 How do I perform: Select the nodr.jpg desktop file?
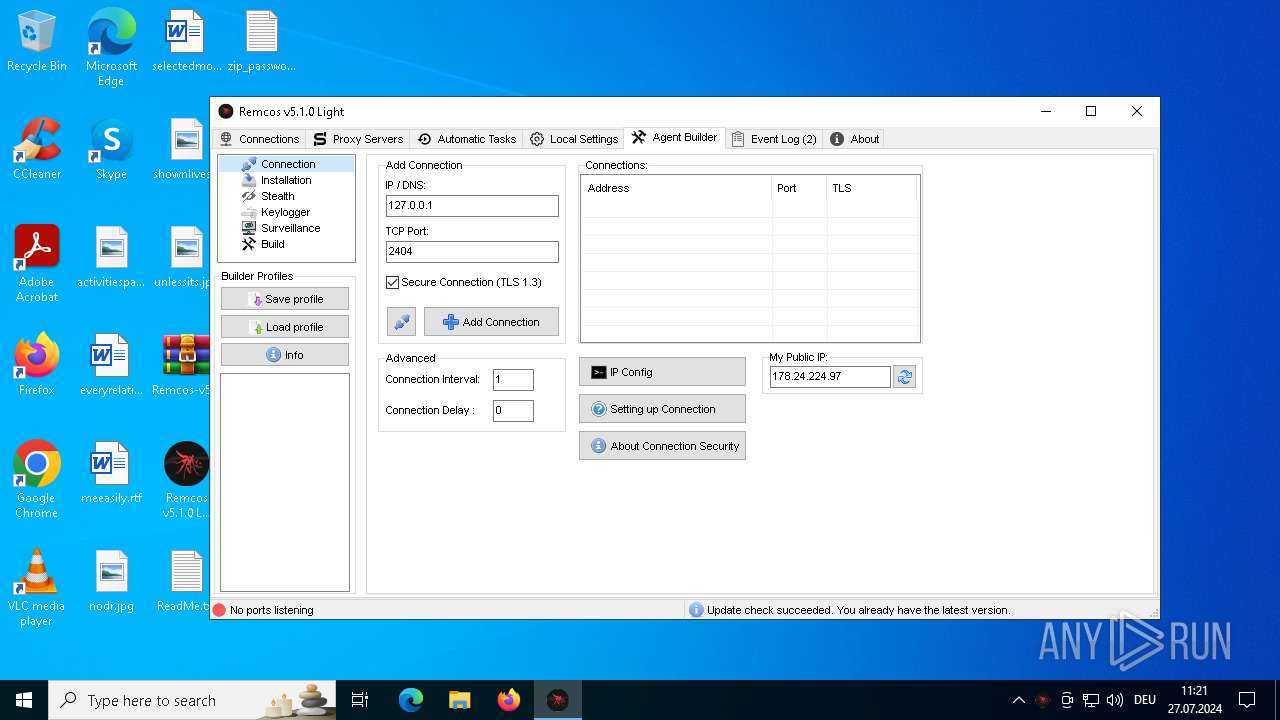(x=111, y=581)
